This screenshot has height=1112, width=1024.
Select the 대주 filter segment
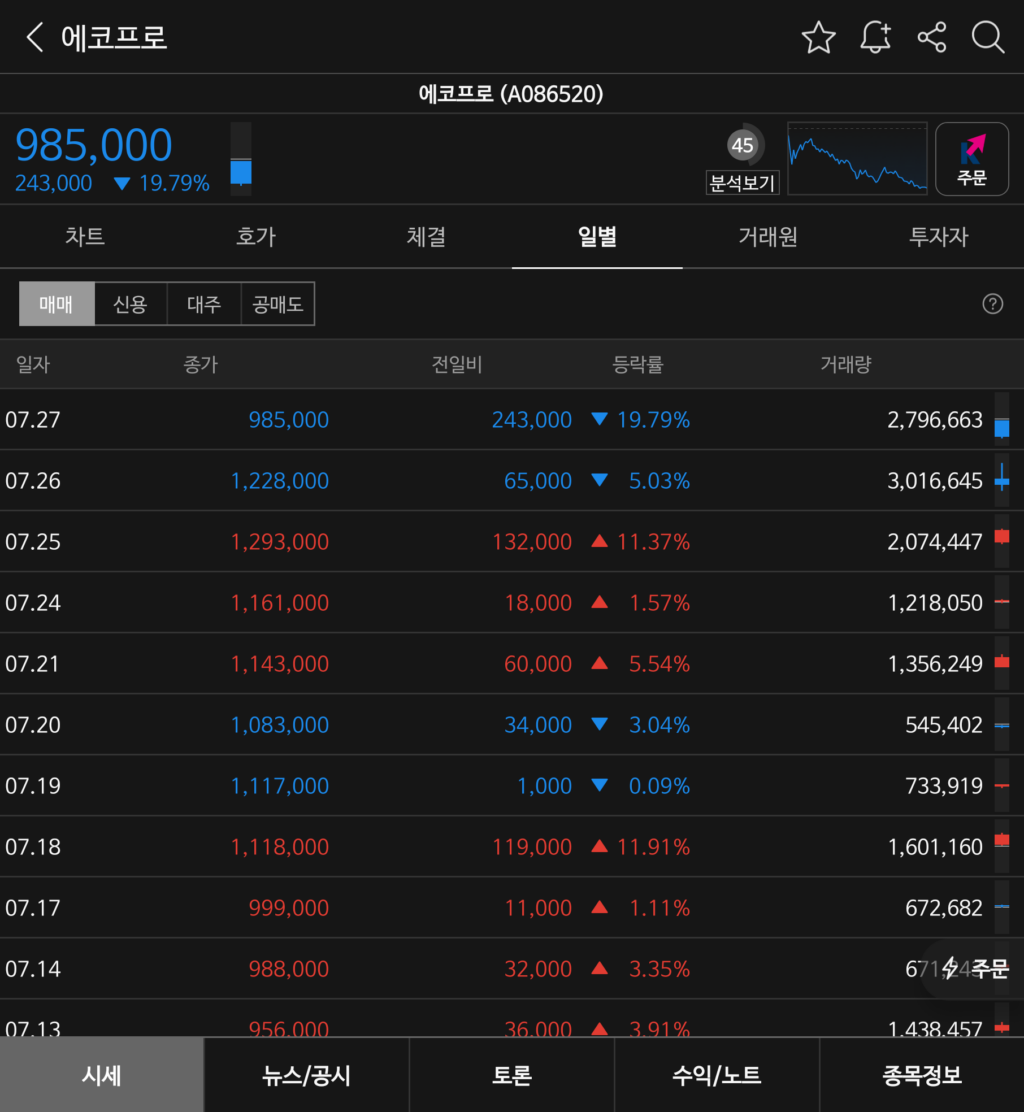[204, 304]
